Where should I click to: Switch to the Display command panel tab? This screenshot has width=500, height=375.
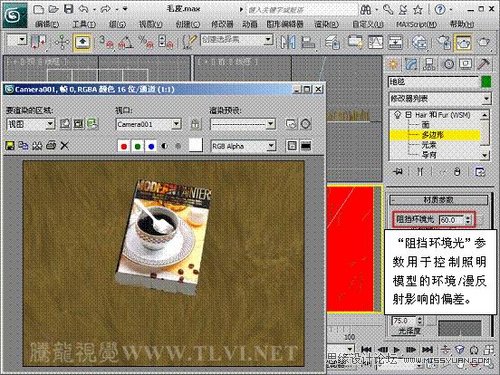point(466,63)
